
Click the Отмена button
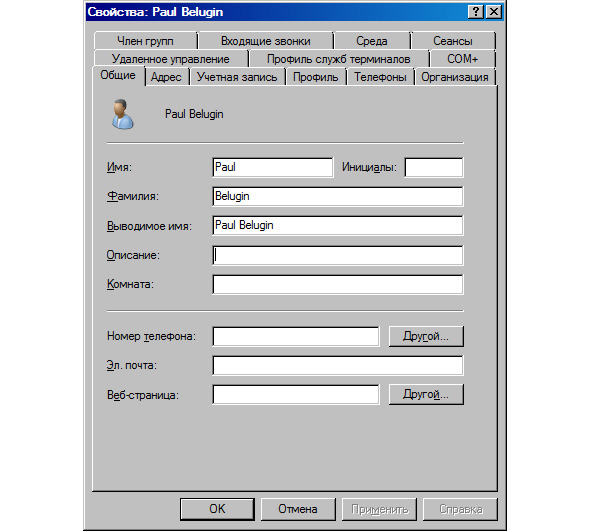(298, 509)
